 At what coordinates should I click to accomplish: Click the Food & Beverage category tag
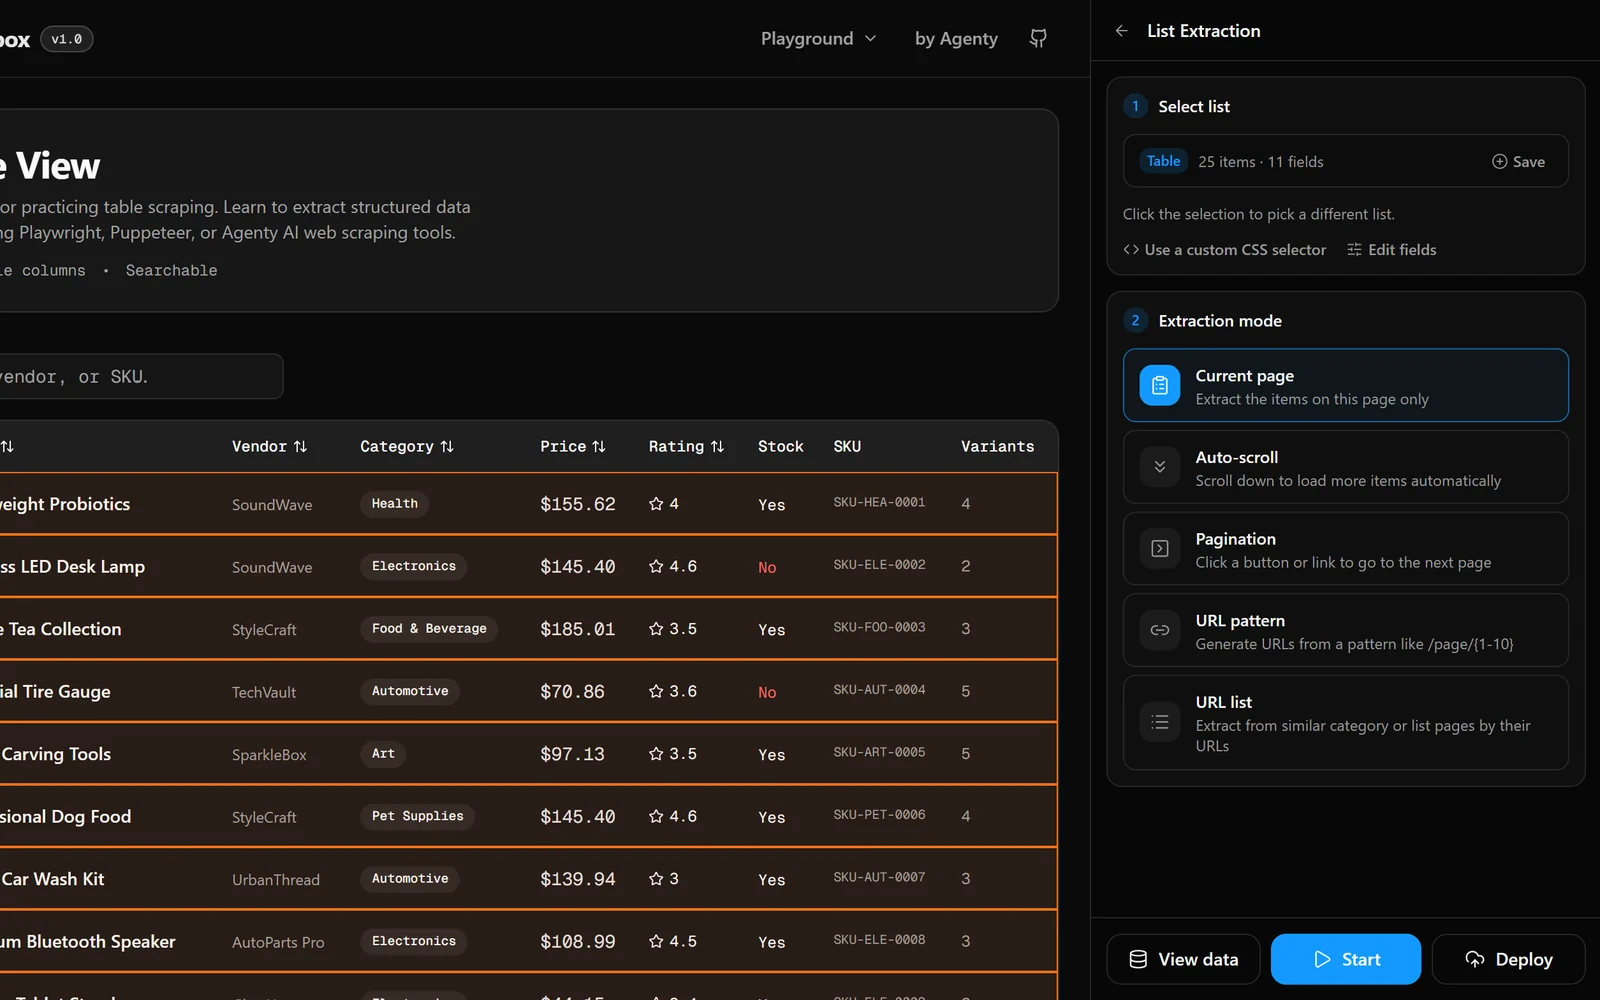click(x=429, y=629)
